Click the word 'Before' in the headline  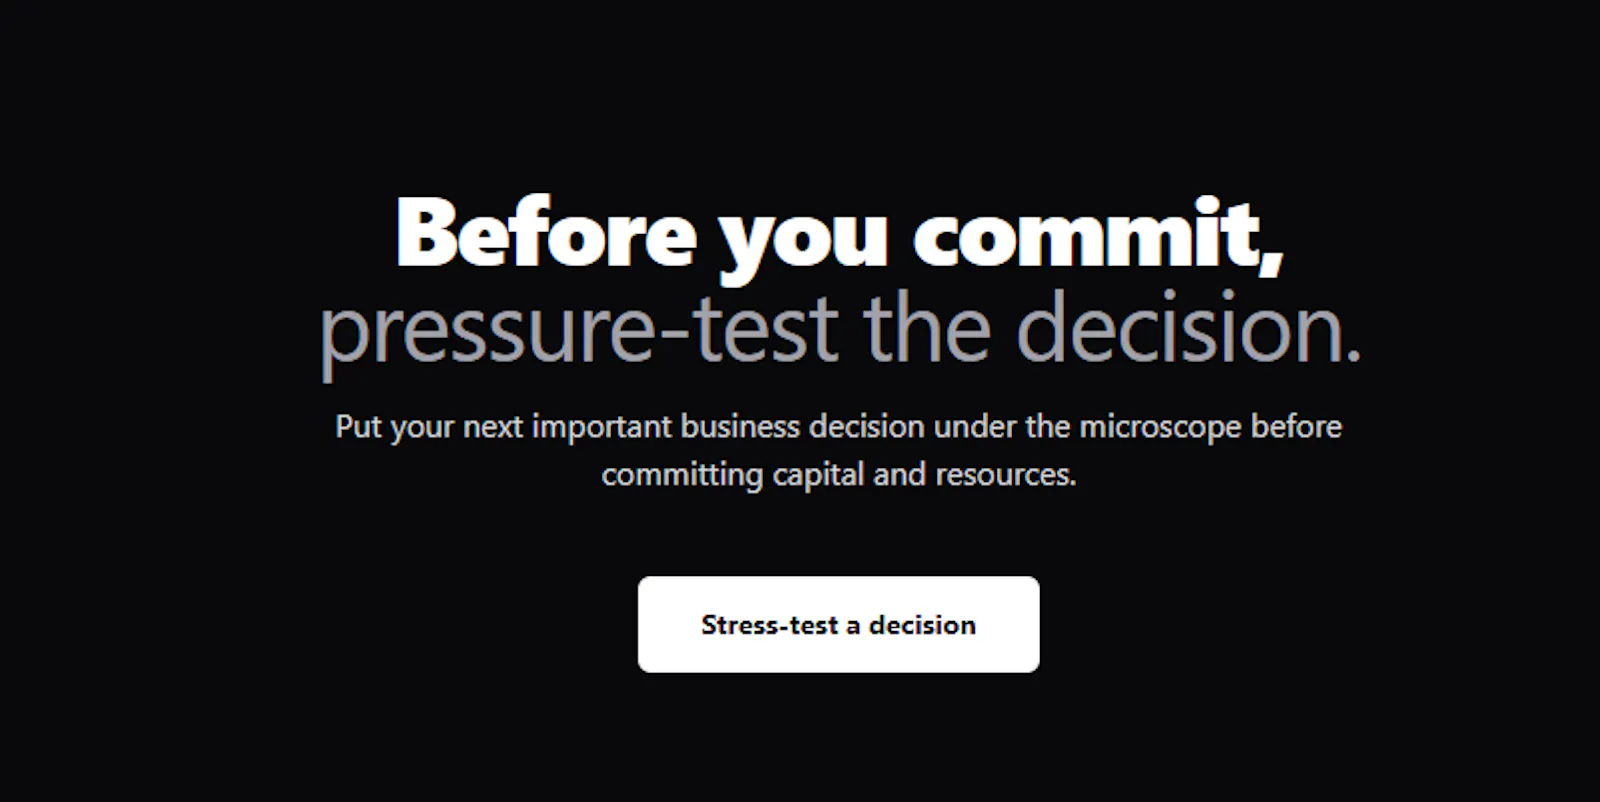(x=547, y=232)
